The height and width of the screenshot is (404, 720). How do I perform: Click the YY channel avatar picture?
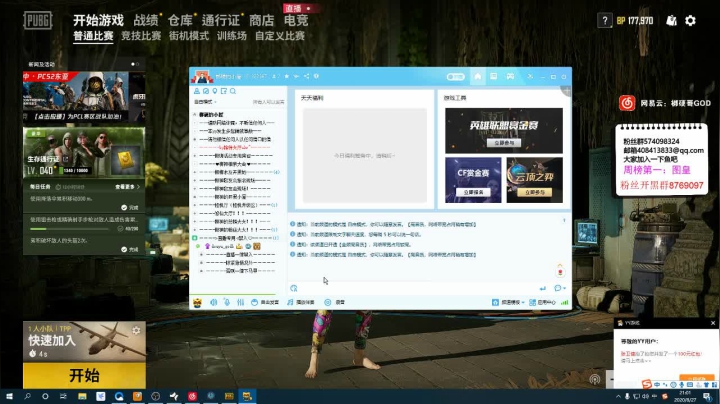click(202, 76)
